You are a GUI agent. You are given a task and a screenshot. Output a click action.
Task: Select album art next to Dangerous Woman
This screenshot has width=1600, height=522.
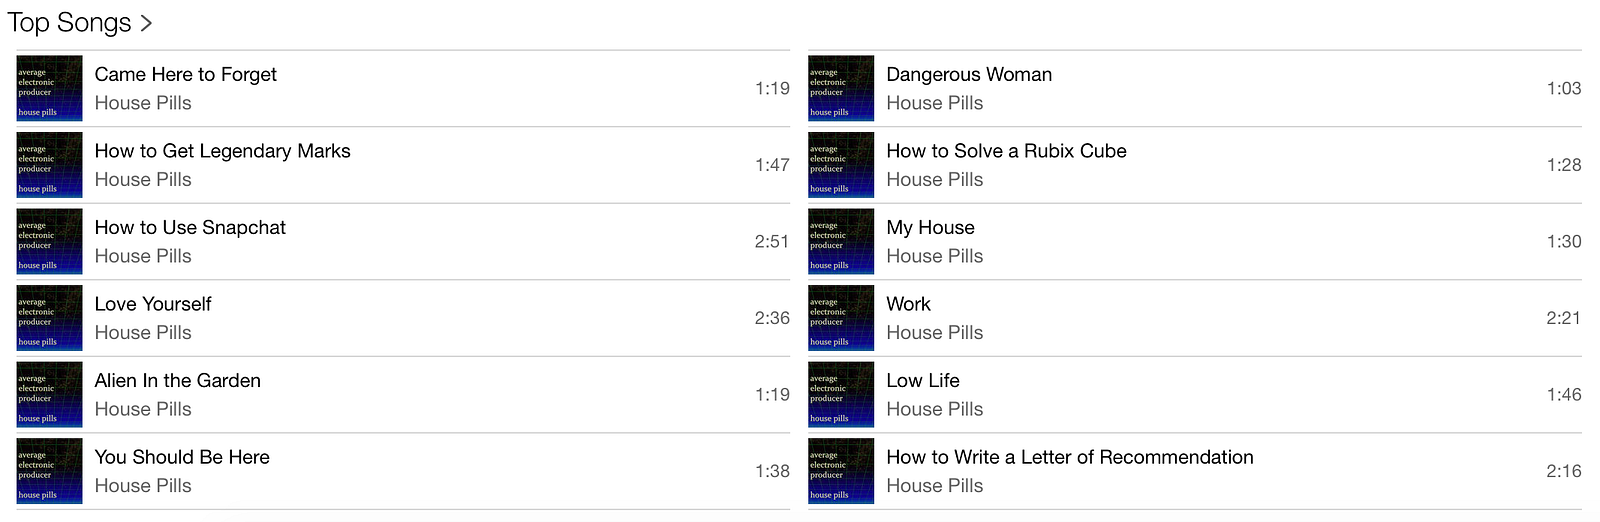coord(841,88)
